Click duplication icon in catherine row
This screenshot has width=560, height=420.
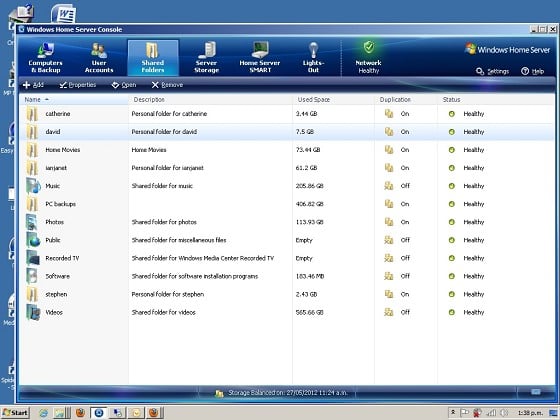click(x=389, y=114)
